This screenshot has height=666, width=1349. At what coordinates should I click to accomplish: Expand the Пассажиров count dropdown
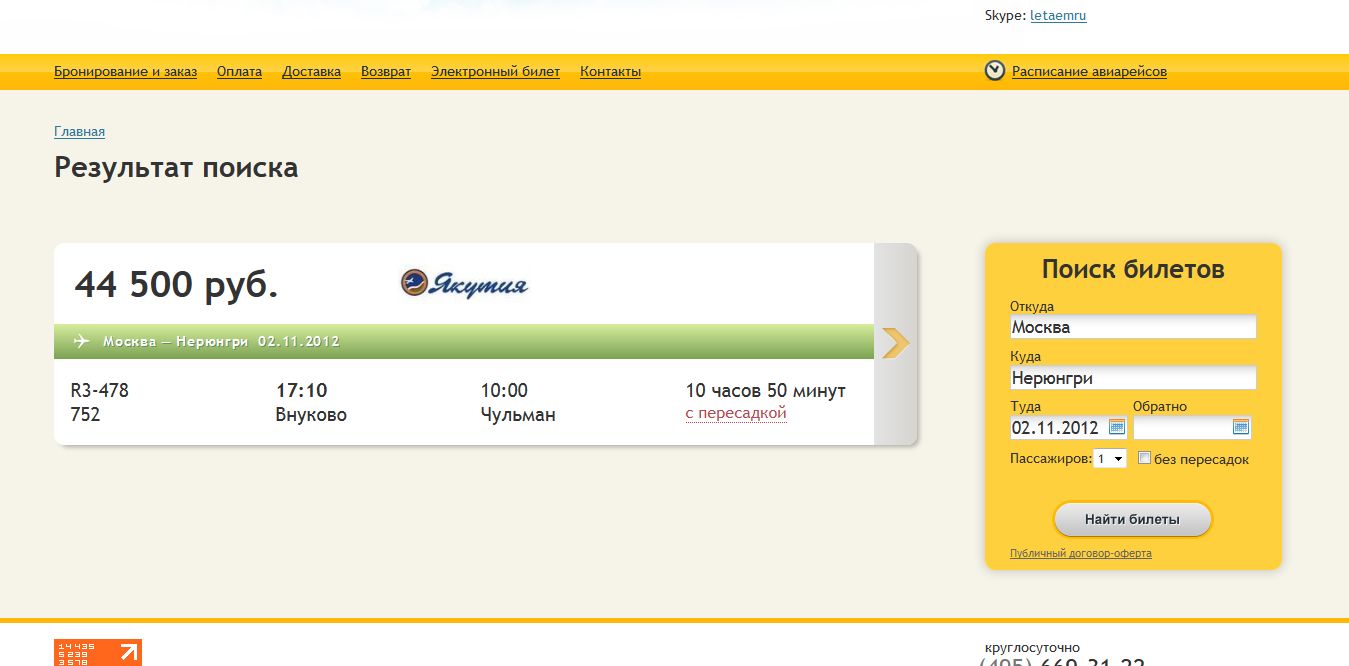1110,459
